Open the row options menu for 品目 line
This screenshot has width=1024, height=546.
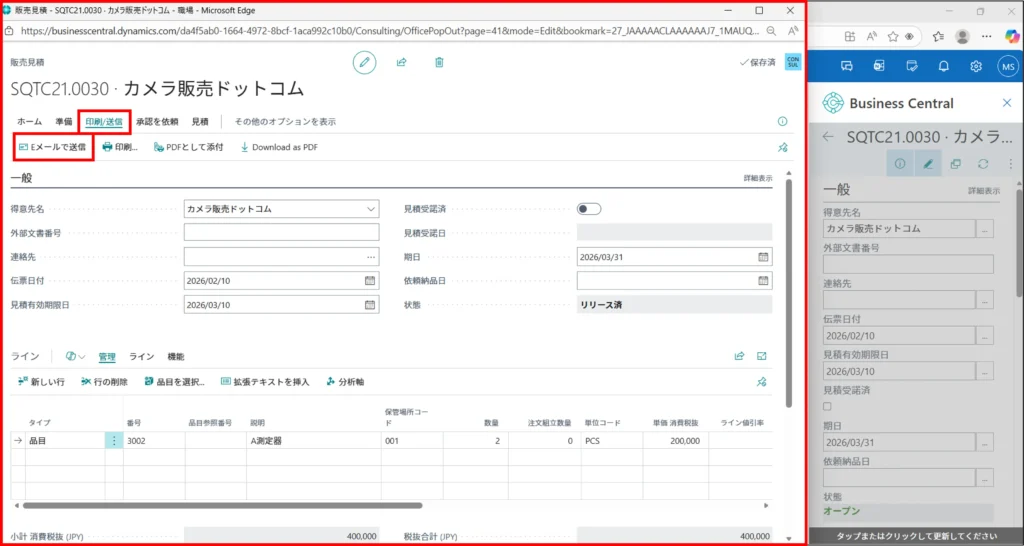click(x=114, y=441)
